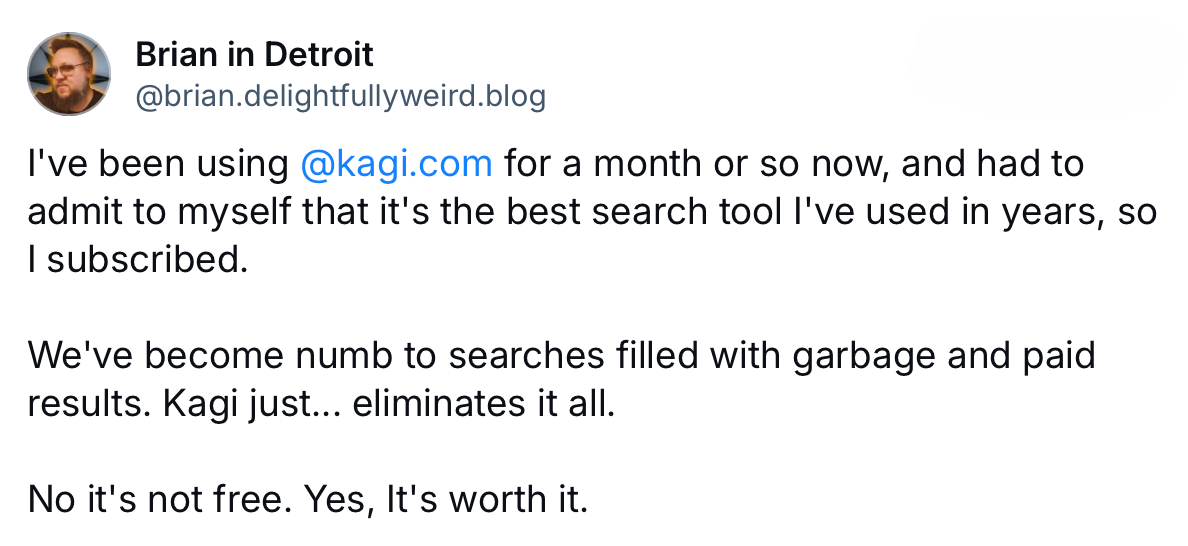Open the @kagi.com mention link
This screenshot has width=1188, height=546.
[396, 164]
